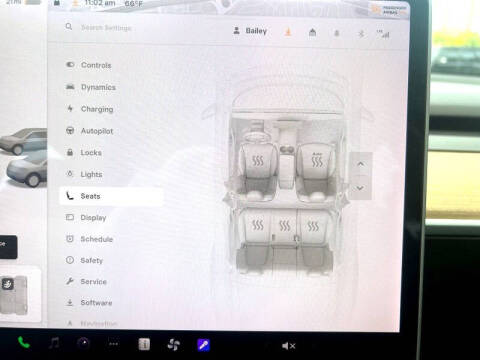Open the music app icon
This screenshot has width=480, height=360.
coord(54,343)
